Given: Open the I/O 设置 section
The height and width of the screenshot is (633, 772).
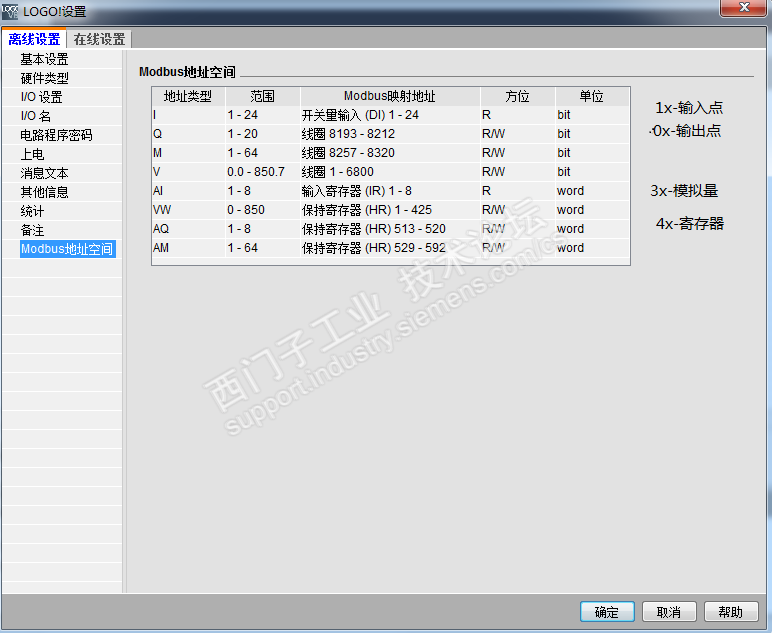Looking at the screenshot, I should (x=41, y=97).
